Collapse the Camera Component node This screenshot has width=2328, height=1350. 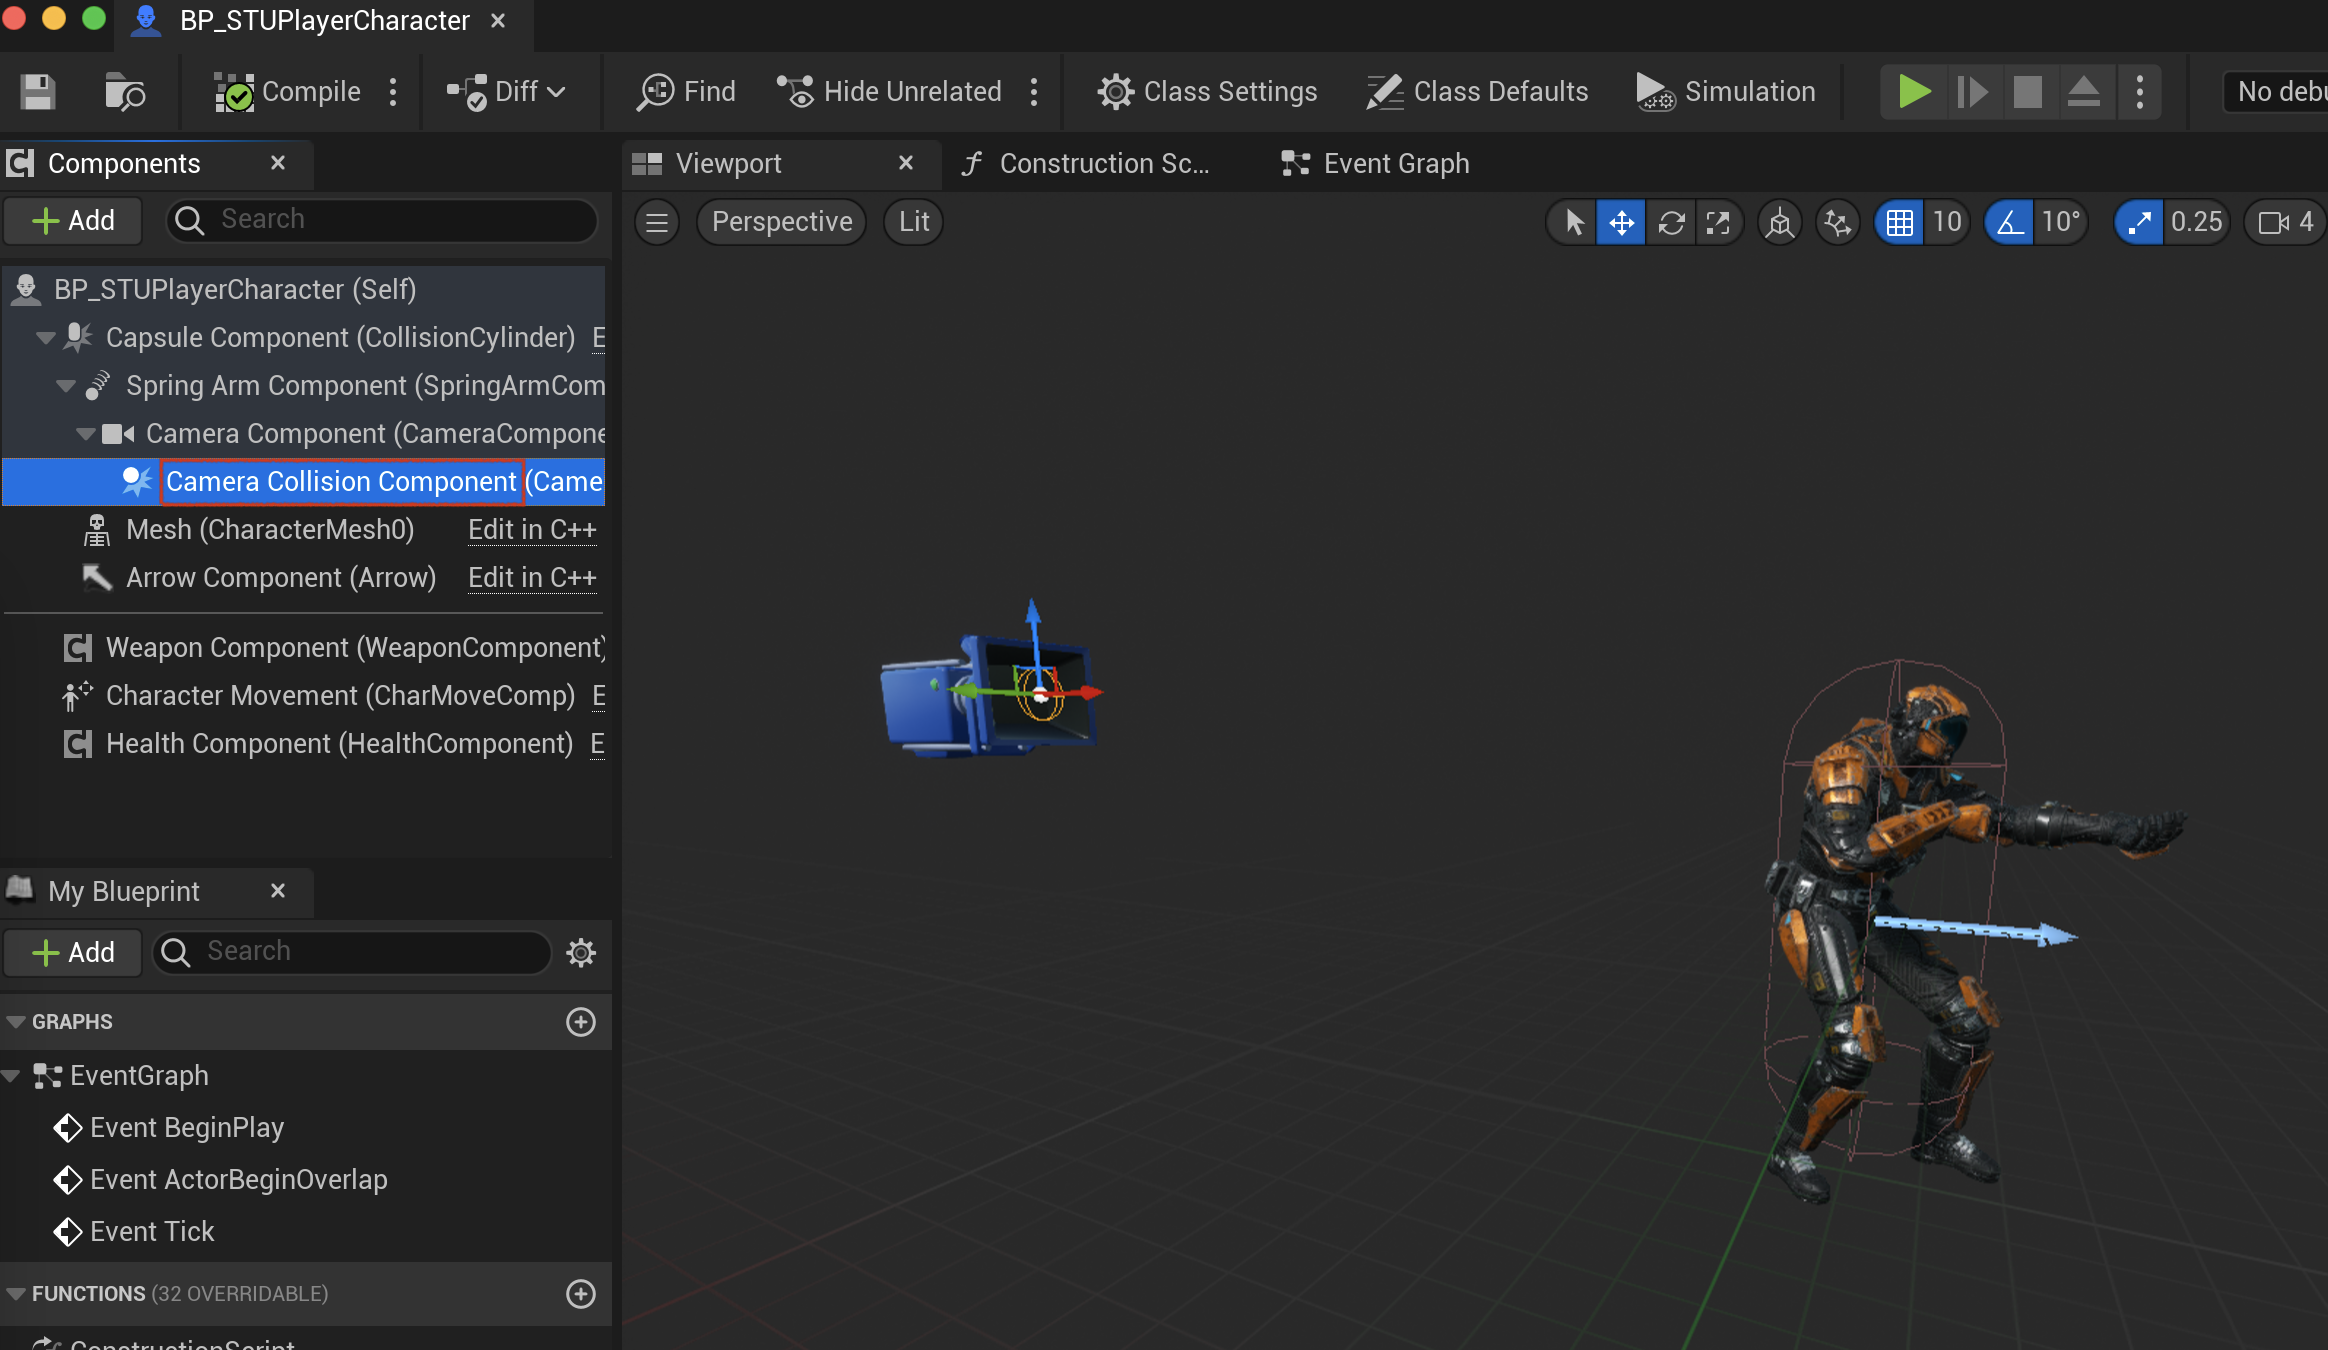click(x=86, y=434)
